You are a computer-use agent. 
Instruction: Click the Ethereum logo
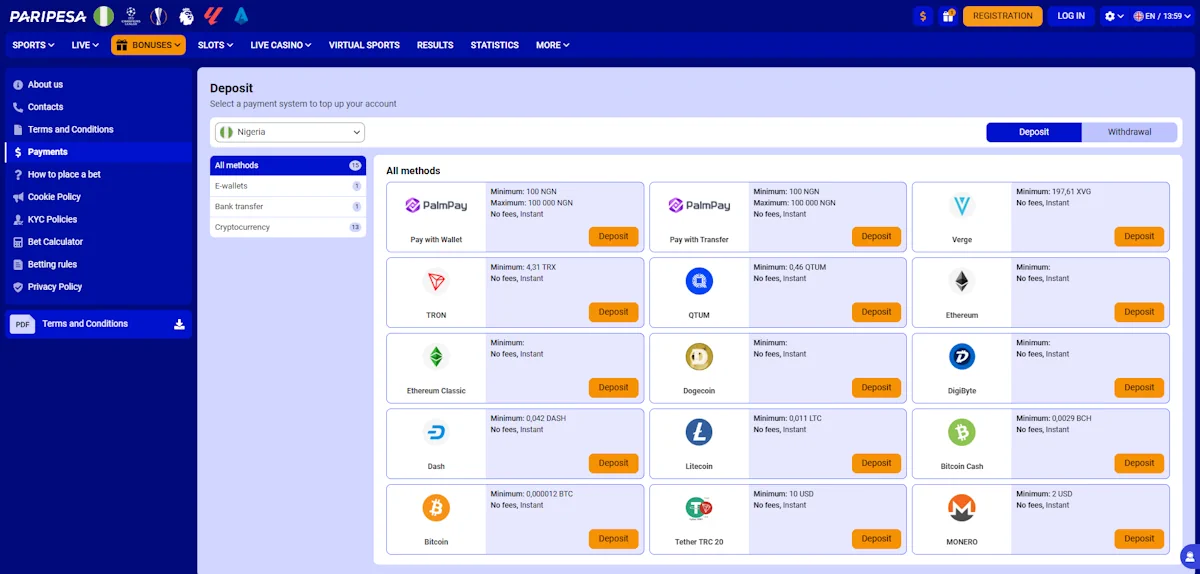(x=962, y=282)
